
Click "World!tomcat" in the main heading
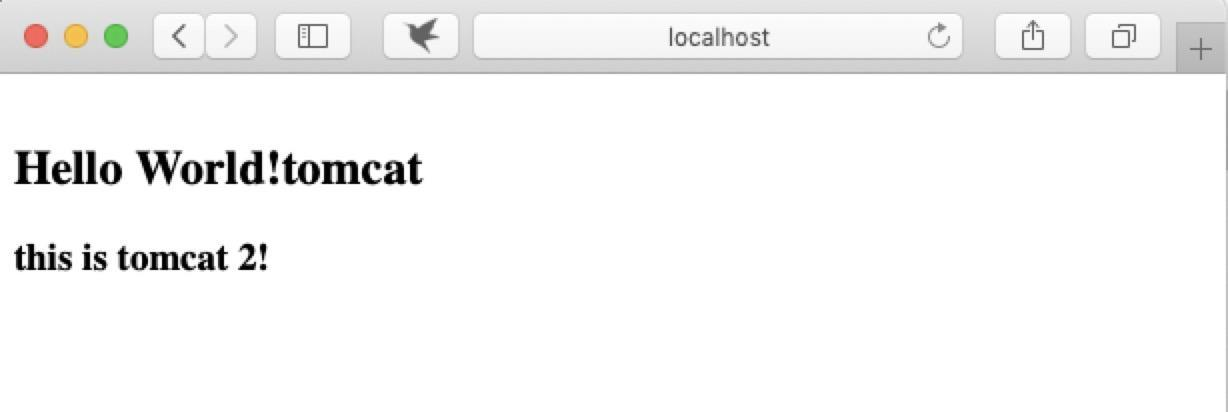click(x=279, y=170)
